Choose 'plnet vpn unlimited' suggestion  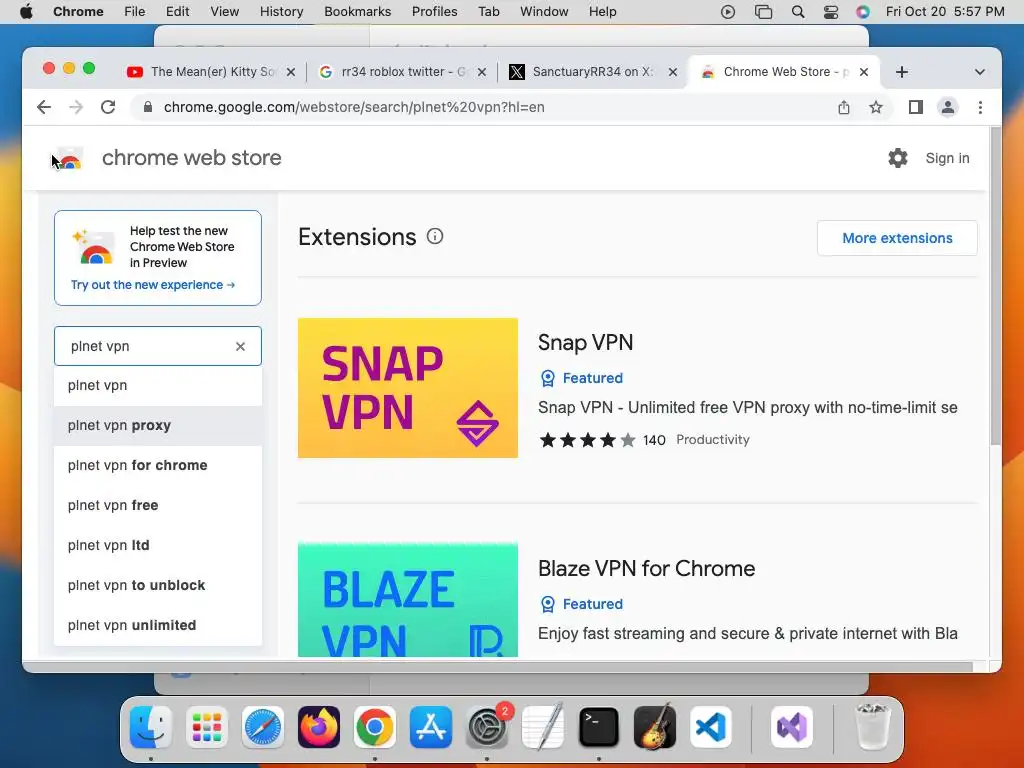click(x=158, y=625)
